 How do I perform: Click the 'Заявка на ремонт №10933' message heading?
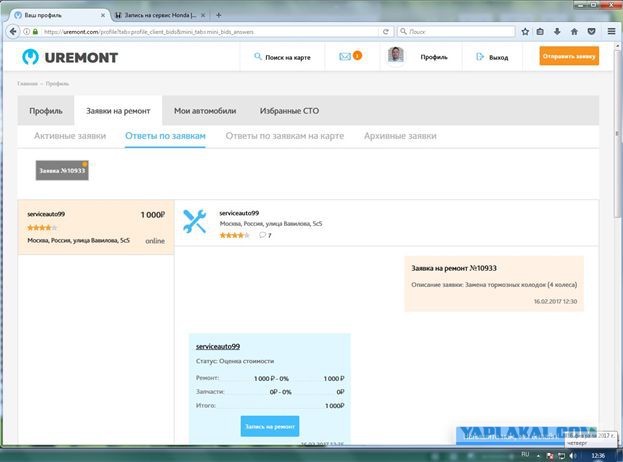(454, 268)
